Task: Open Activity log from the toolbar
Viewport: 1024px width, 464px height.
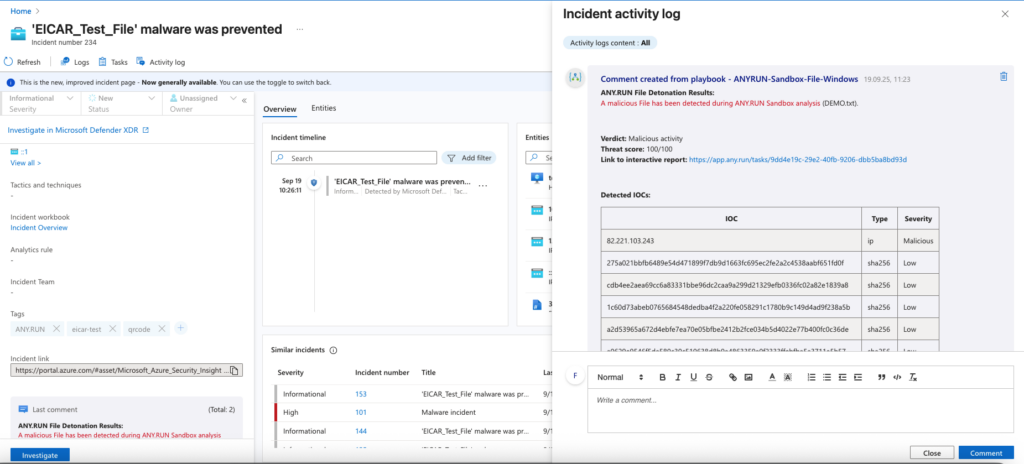Action: (160, 62)
